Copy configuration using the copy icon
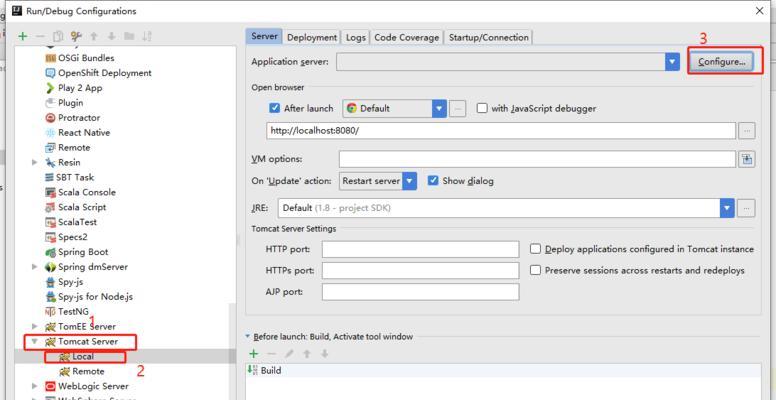The width and height of the screenshot is (776, 400). click(58, 36)
